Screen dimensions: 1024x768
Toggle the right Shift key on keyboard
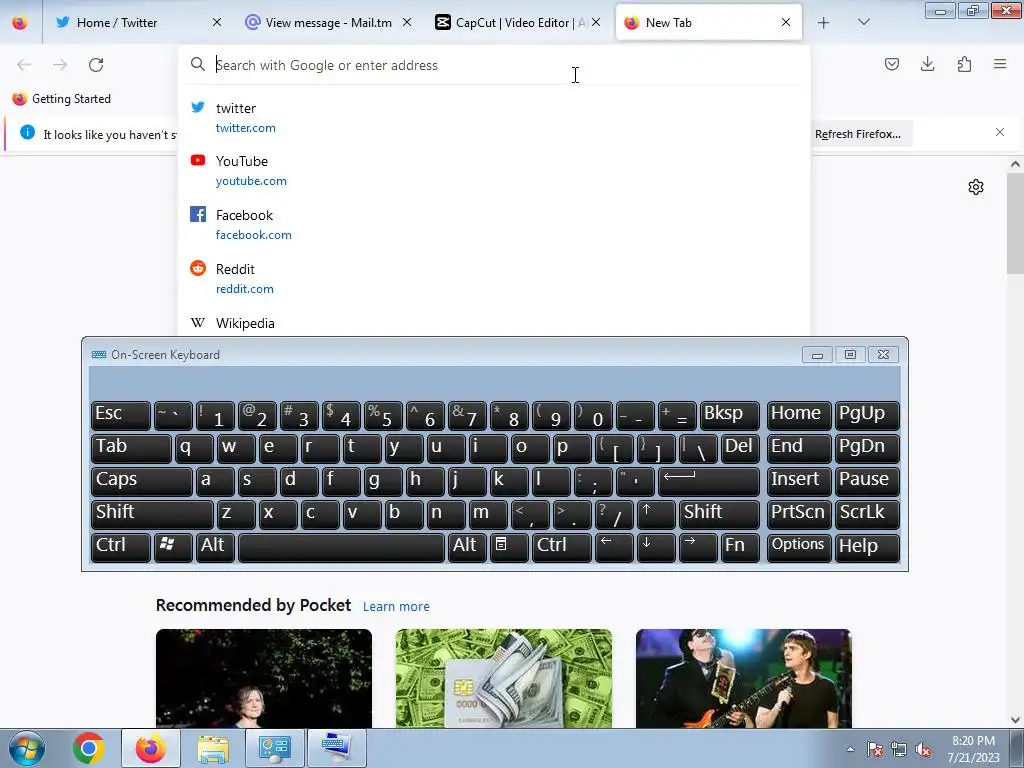(x=718, y=514)
